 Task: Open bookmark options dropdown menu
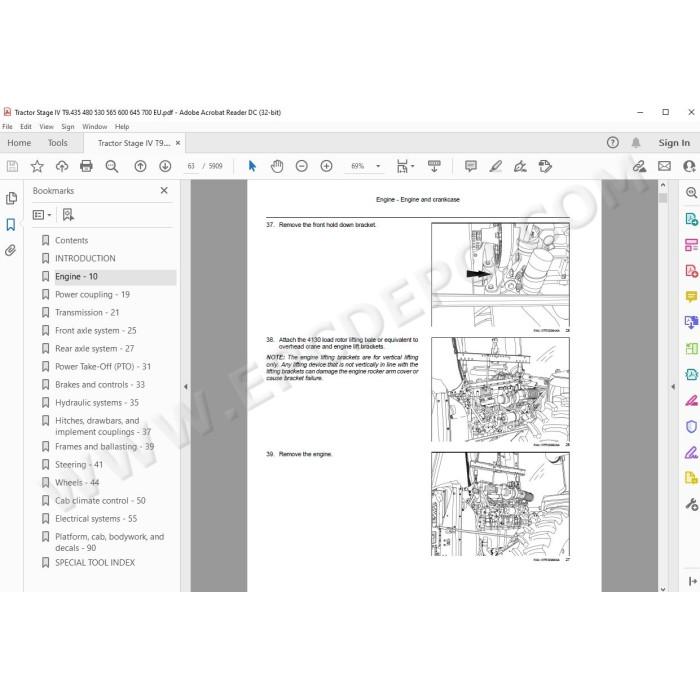[42, 215]
